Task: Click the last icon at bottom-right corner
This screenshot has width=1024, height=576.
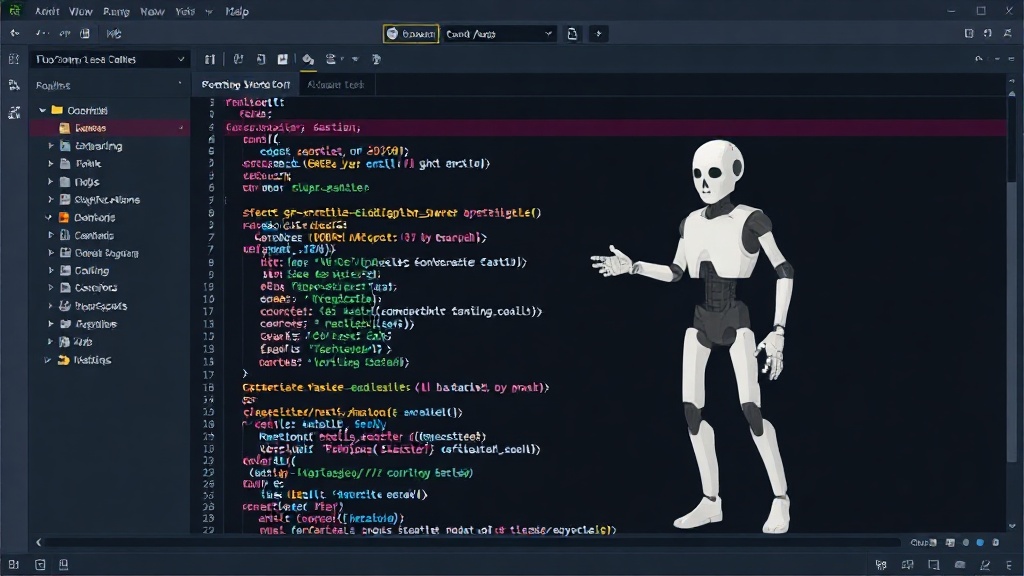Action: [1009, 564]
